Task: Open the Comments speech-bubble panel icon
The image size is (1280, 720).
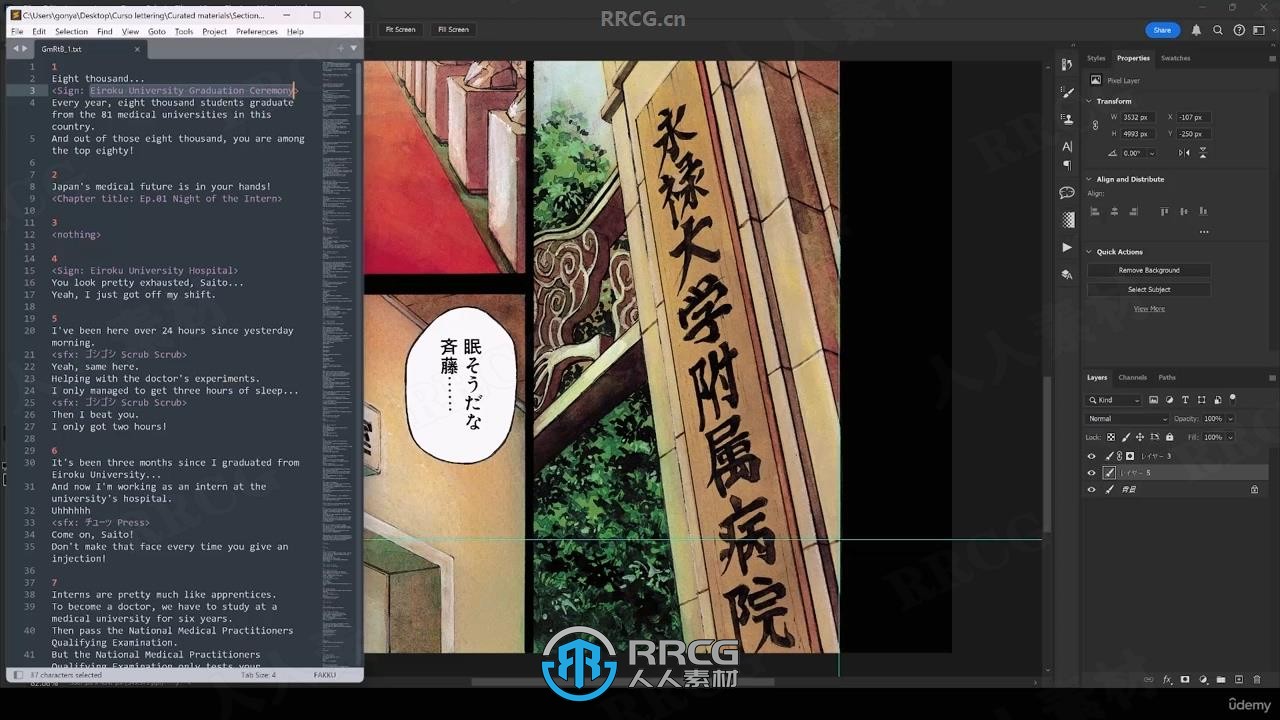Action: click(x=1067, y=193)
